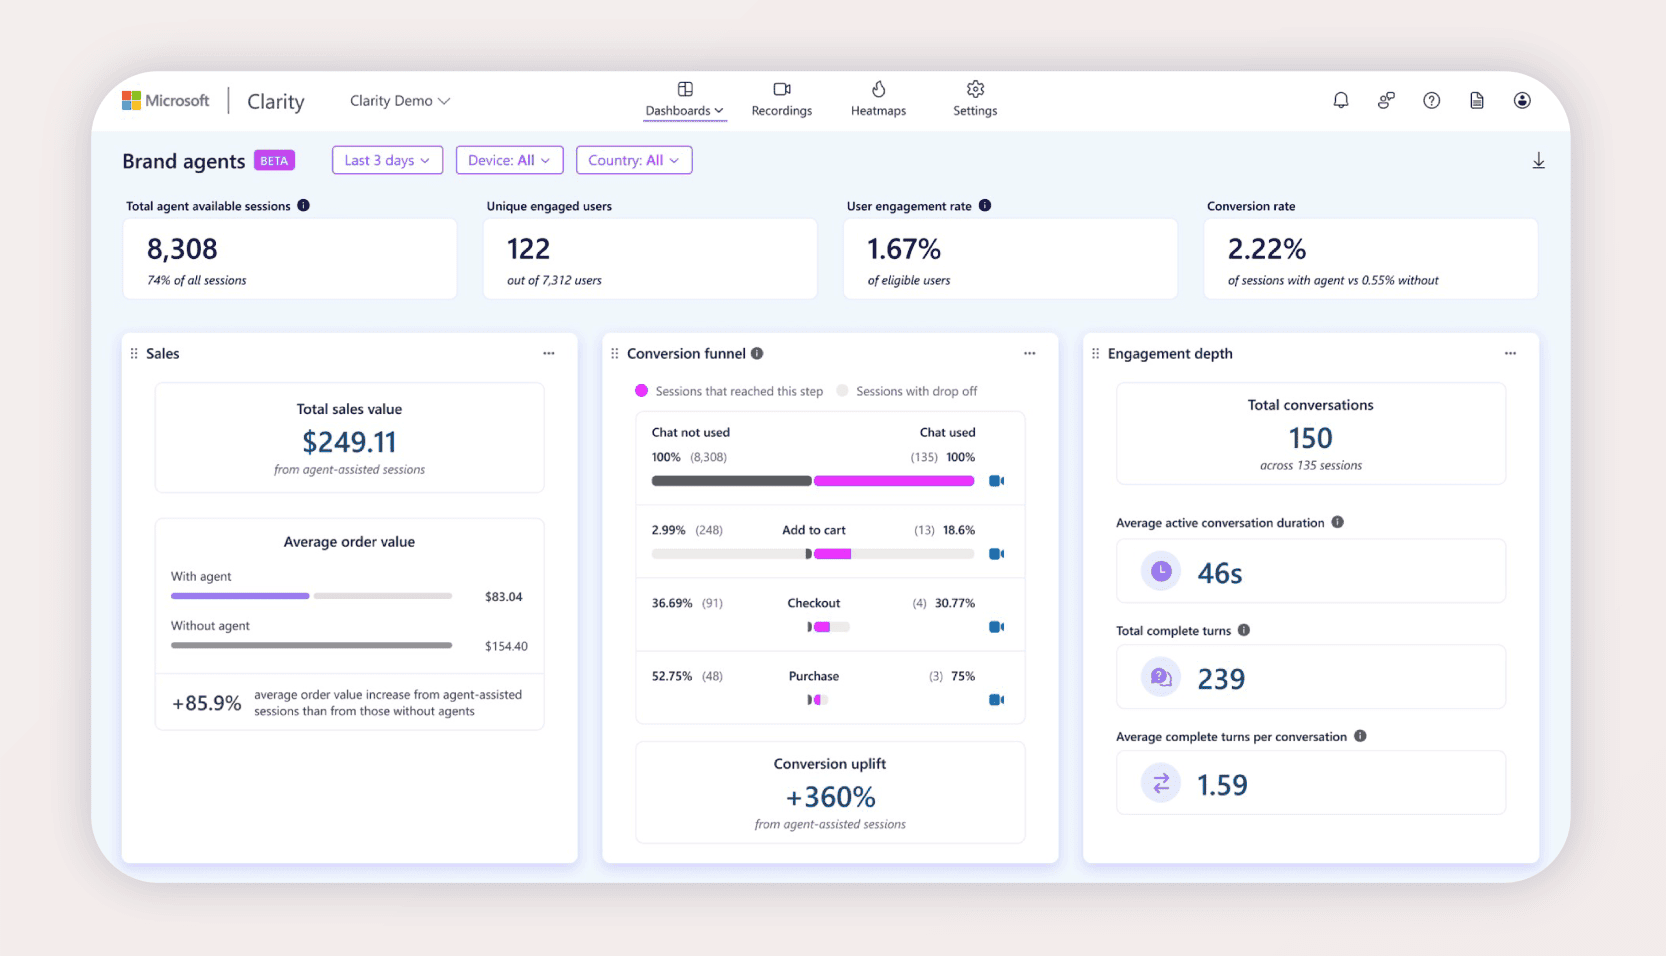Open the documentation page icon

click(x=1476, y=100)
